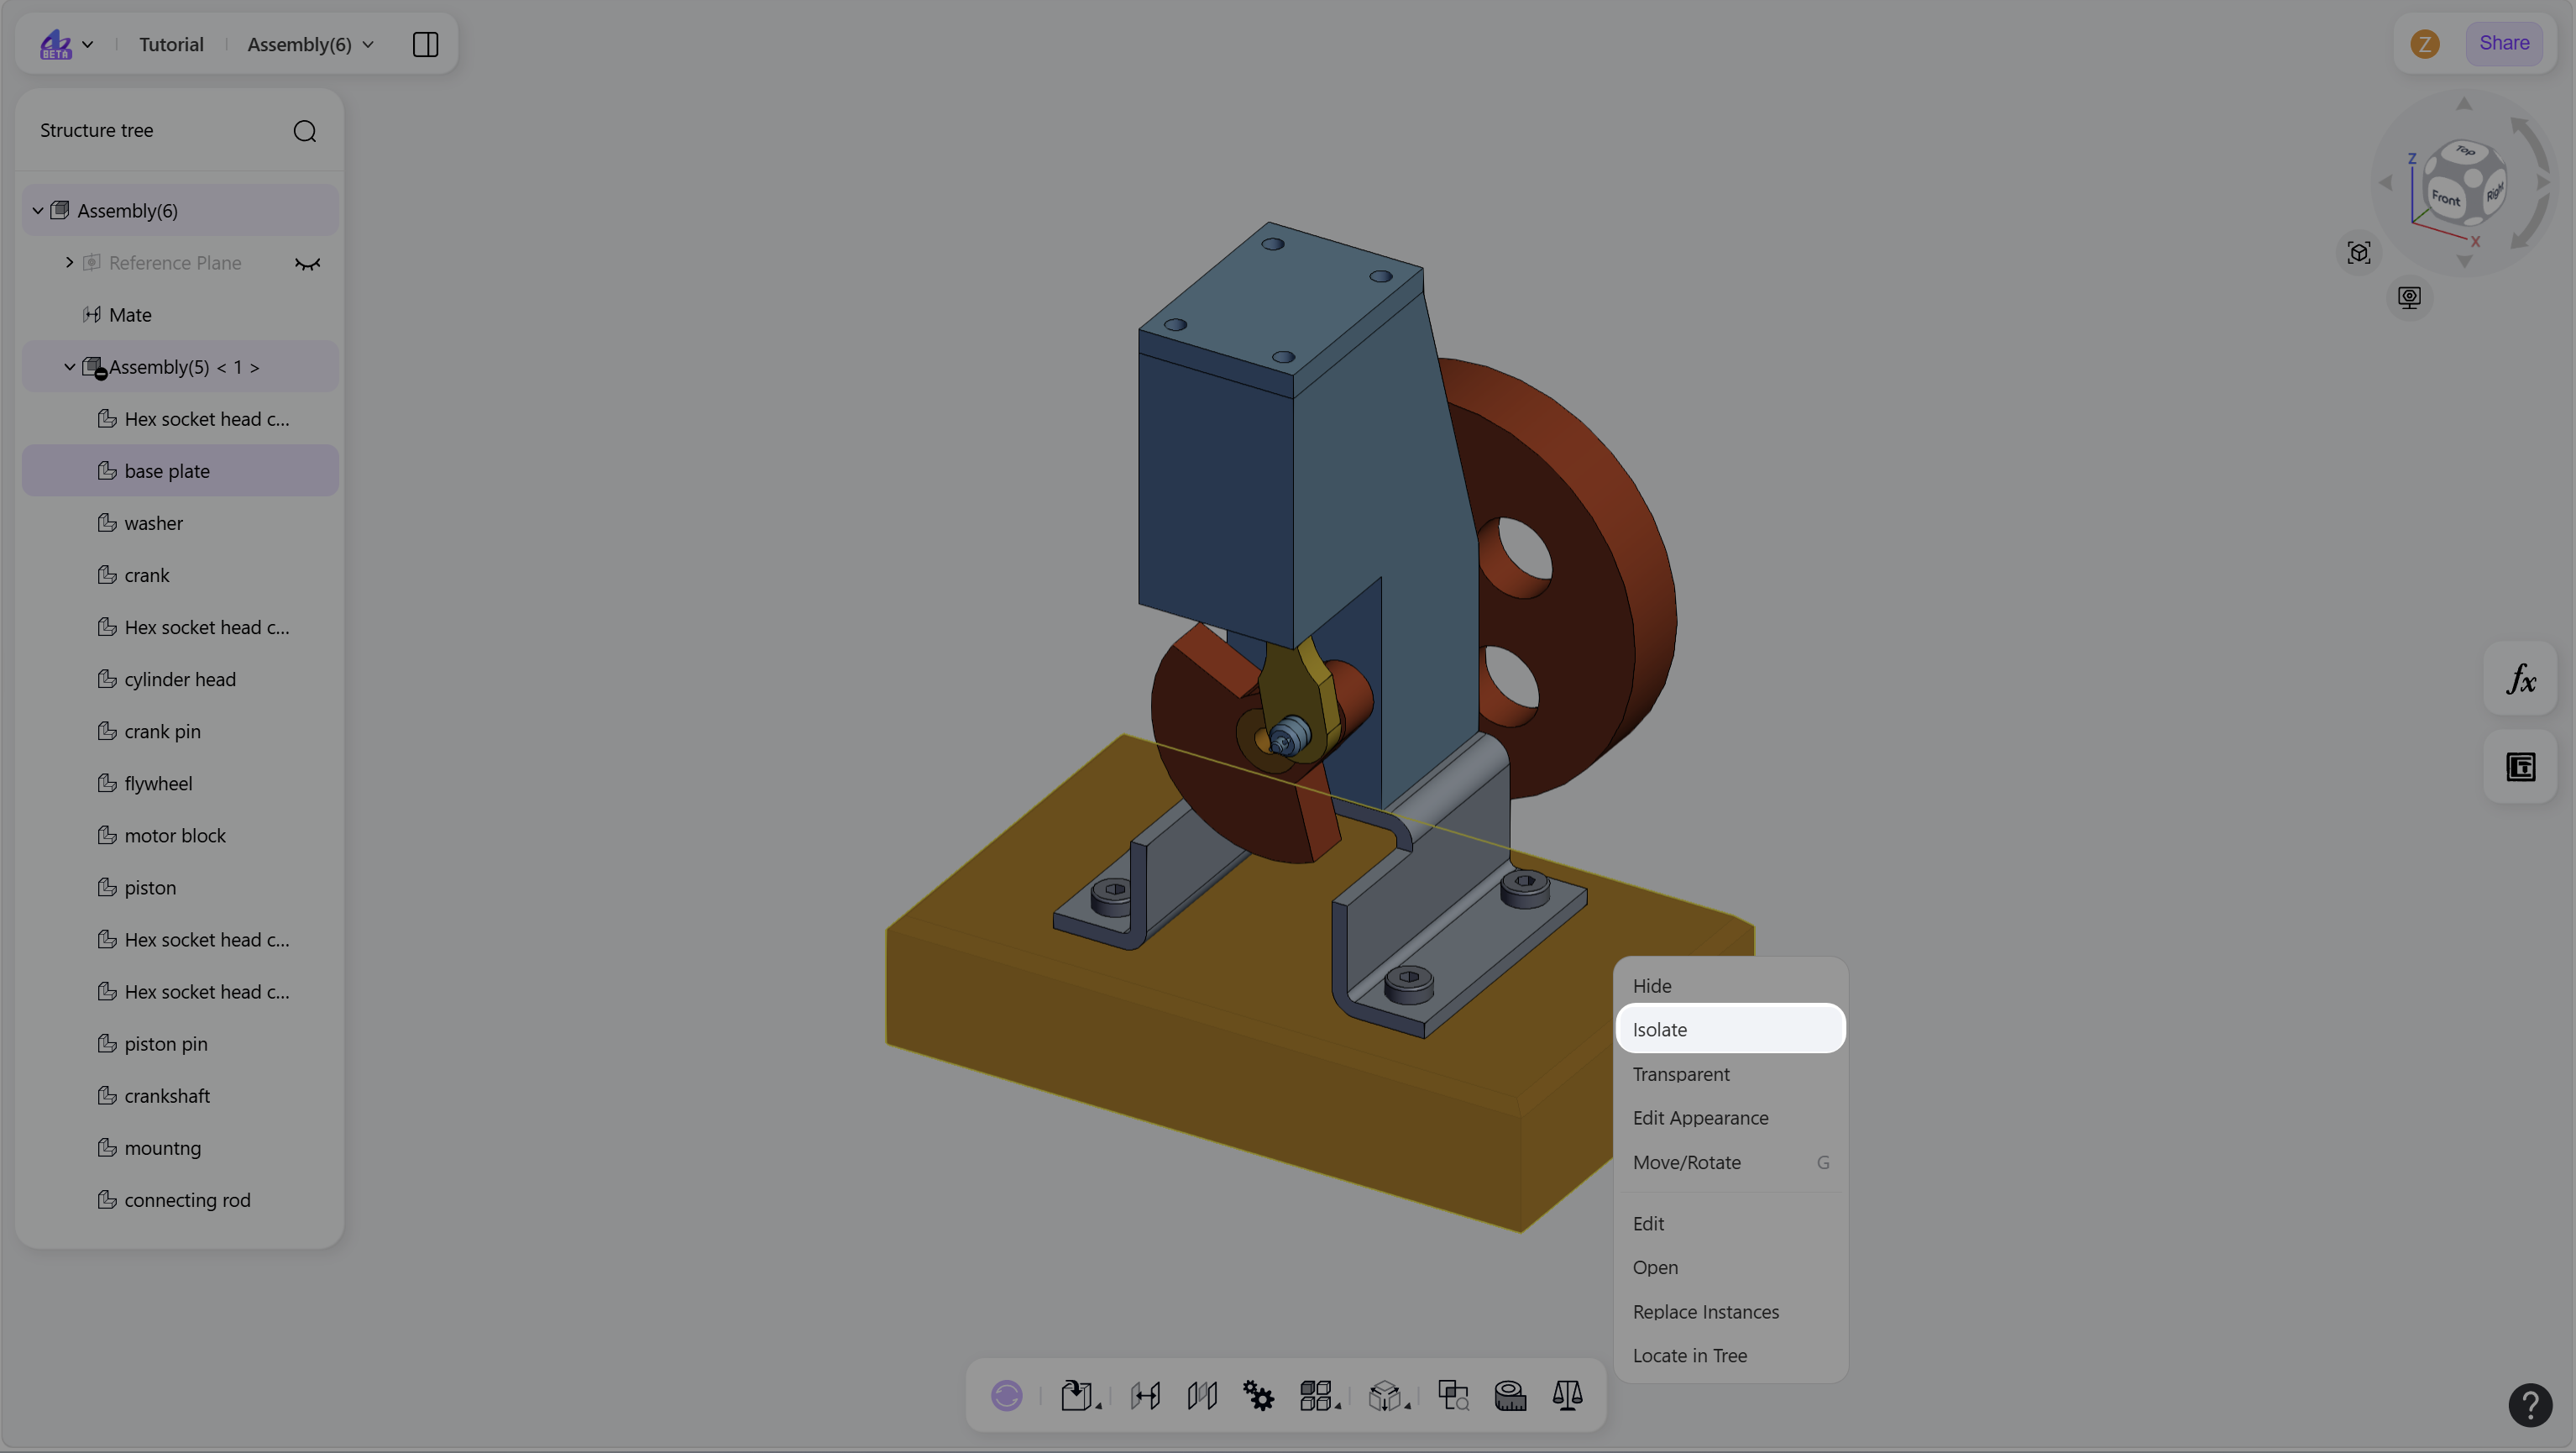This screenshot has height=1453, width=2576.
Task: Open Insert Part tool dropdown arrow
Action: point(1098,1406)
